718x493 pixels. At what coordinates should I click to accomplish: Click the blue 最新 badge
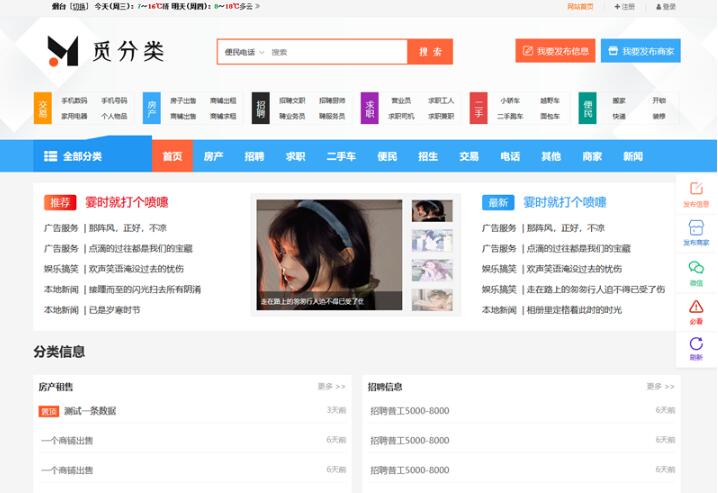coord(498,202)
